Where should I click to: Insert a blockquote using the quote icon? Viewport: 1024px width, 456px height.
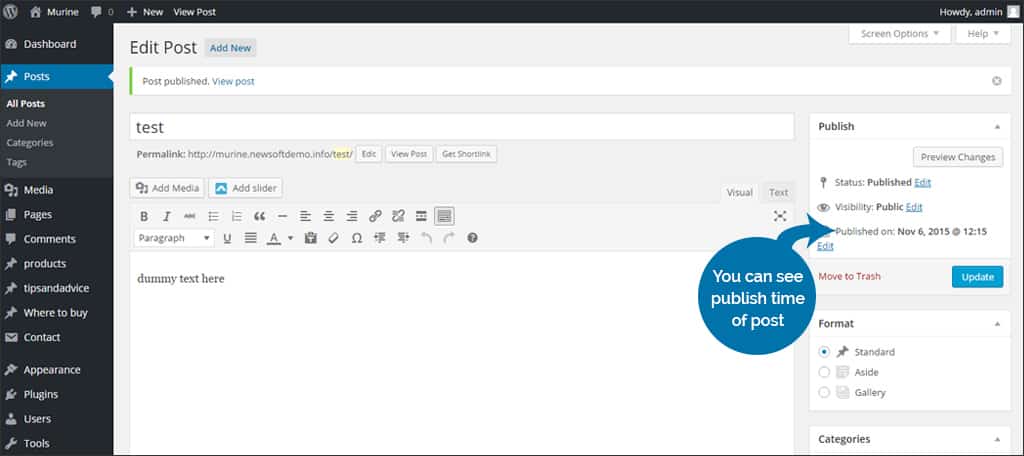(259, 216)
